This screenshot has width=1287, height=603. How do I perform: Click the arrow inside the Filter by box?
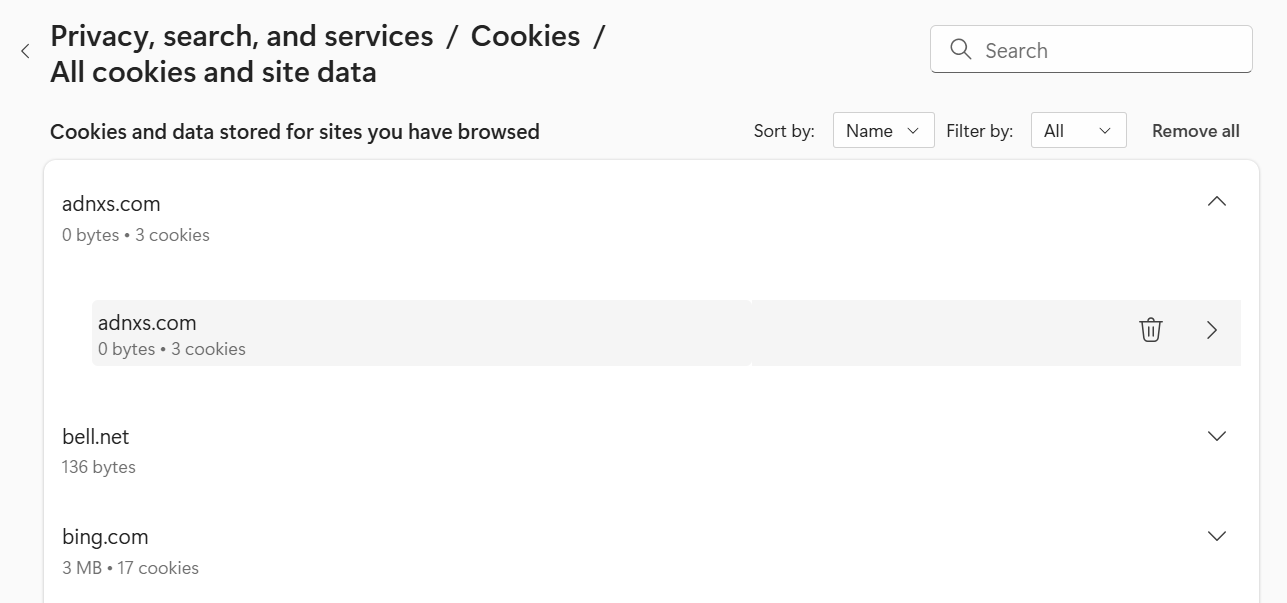pyautogui.click(x=1105, y=131)
